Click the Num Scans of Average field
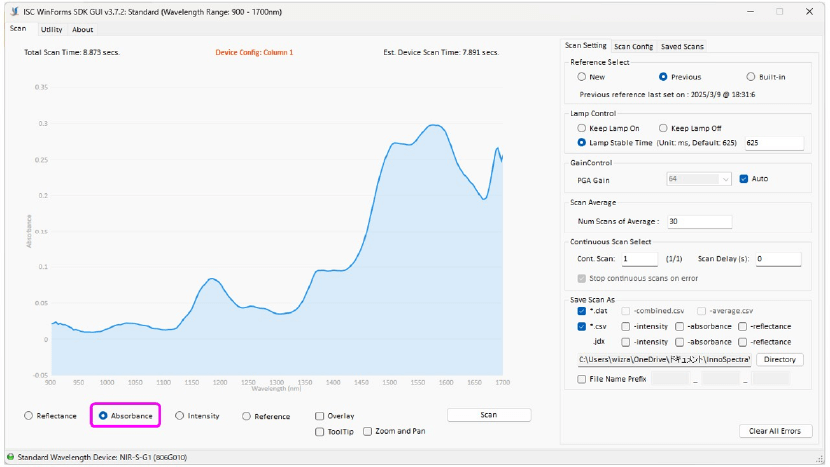Image resolution: width=830 pixels, height=467 pixels. (x=698, y=221)
